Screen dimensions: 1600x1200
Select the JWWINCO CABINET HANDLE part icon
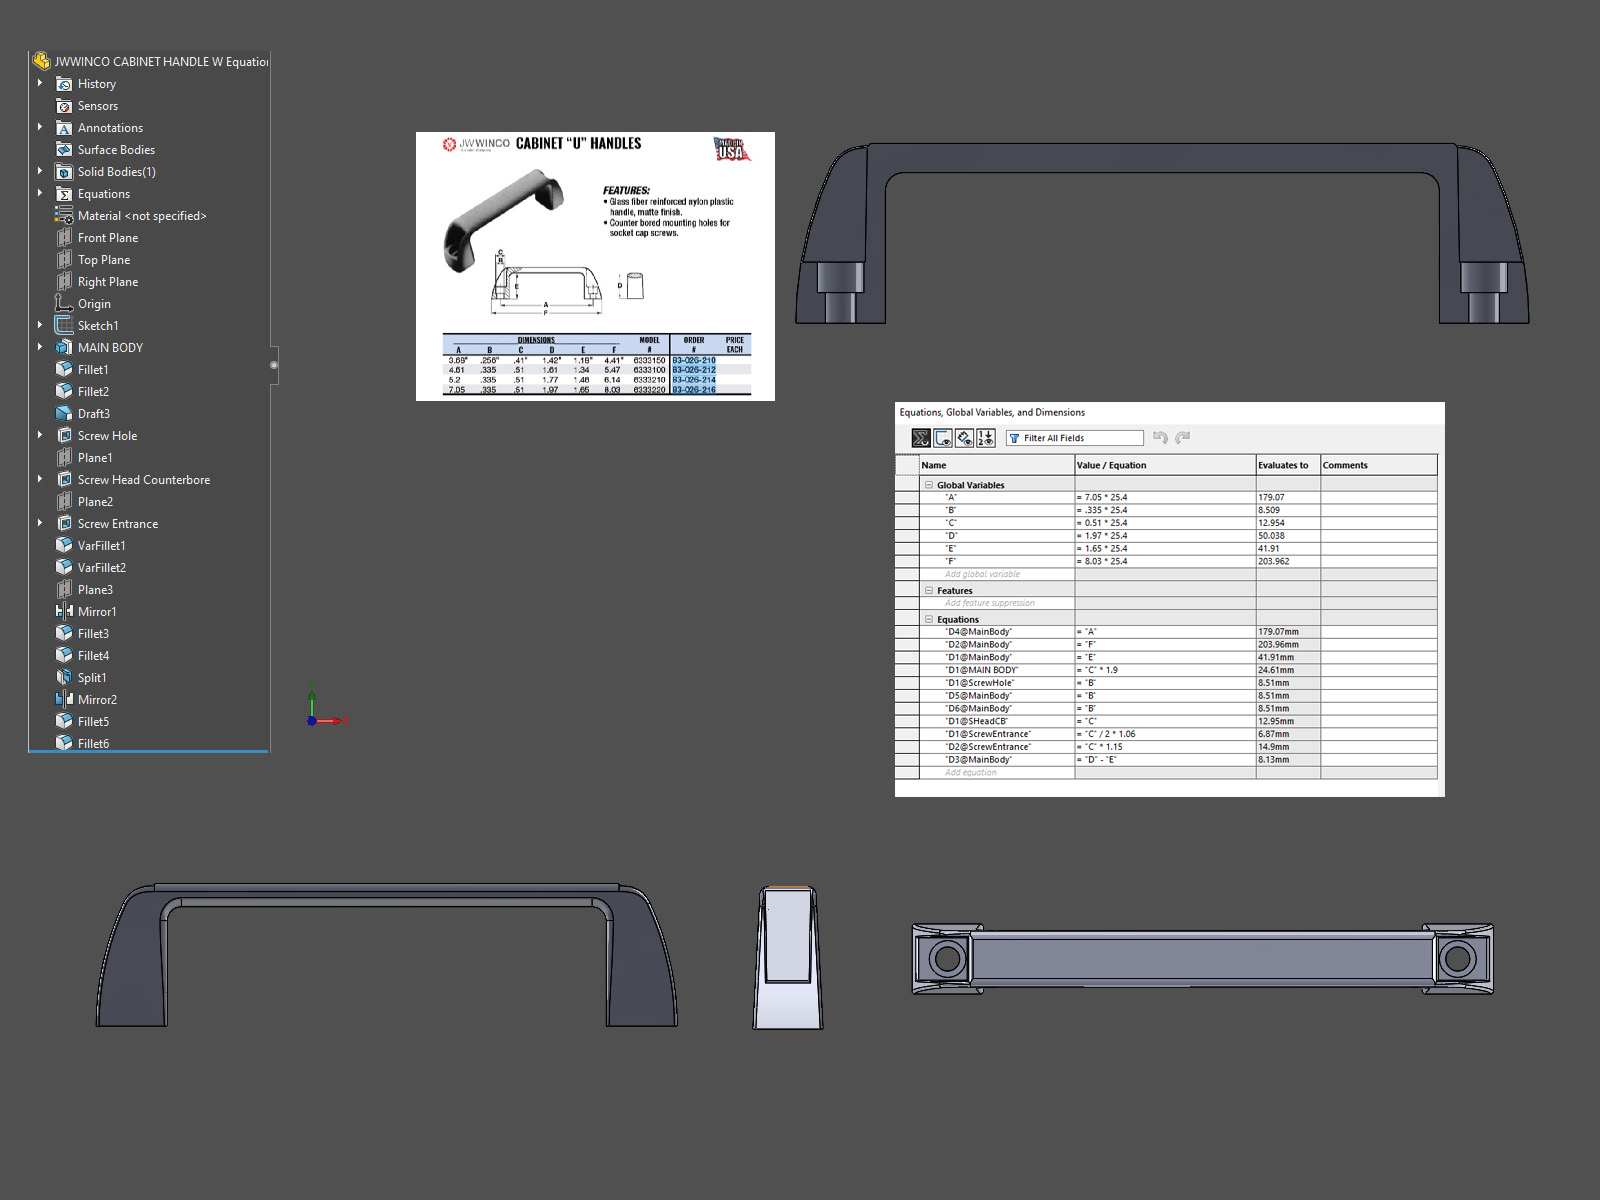click(41, 61)
